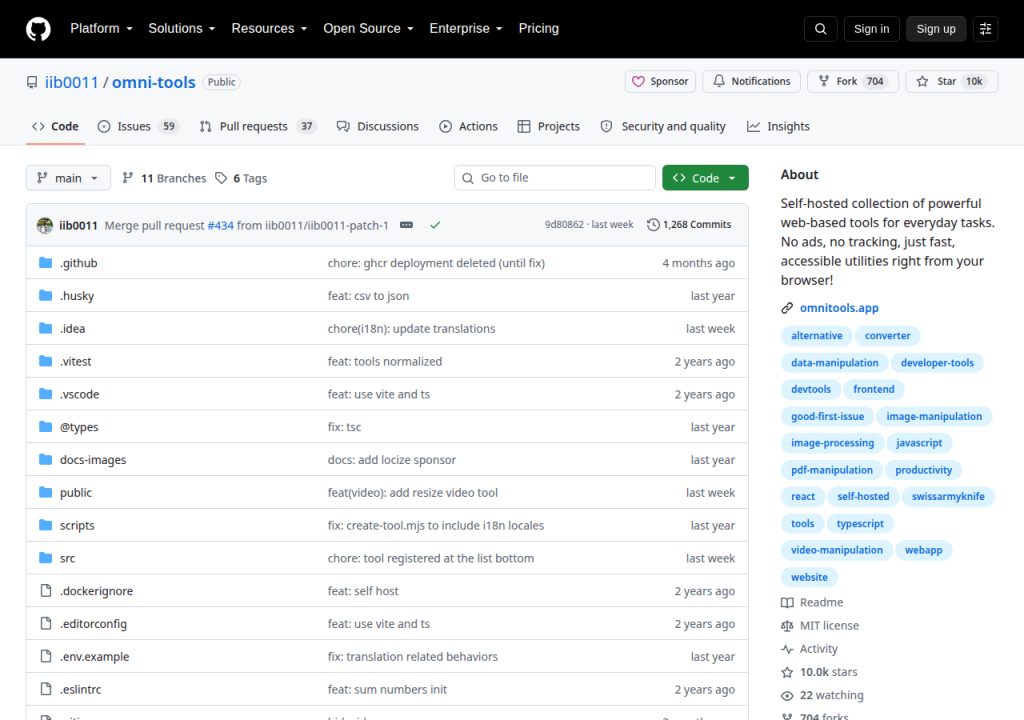This screenshot has height=720, width=1024.
Task: Switch to the Issues tab
Action: coord(137,127)
